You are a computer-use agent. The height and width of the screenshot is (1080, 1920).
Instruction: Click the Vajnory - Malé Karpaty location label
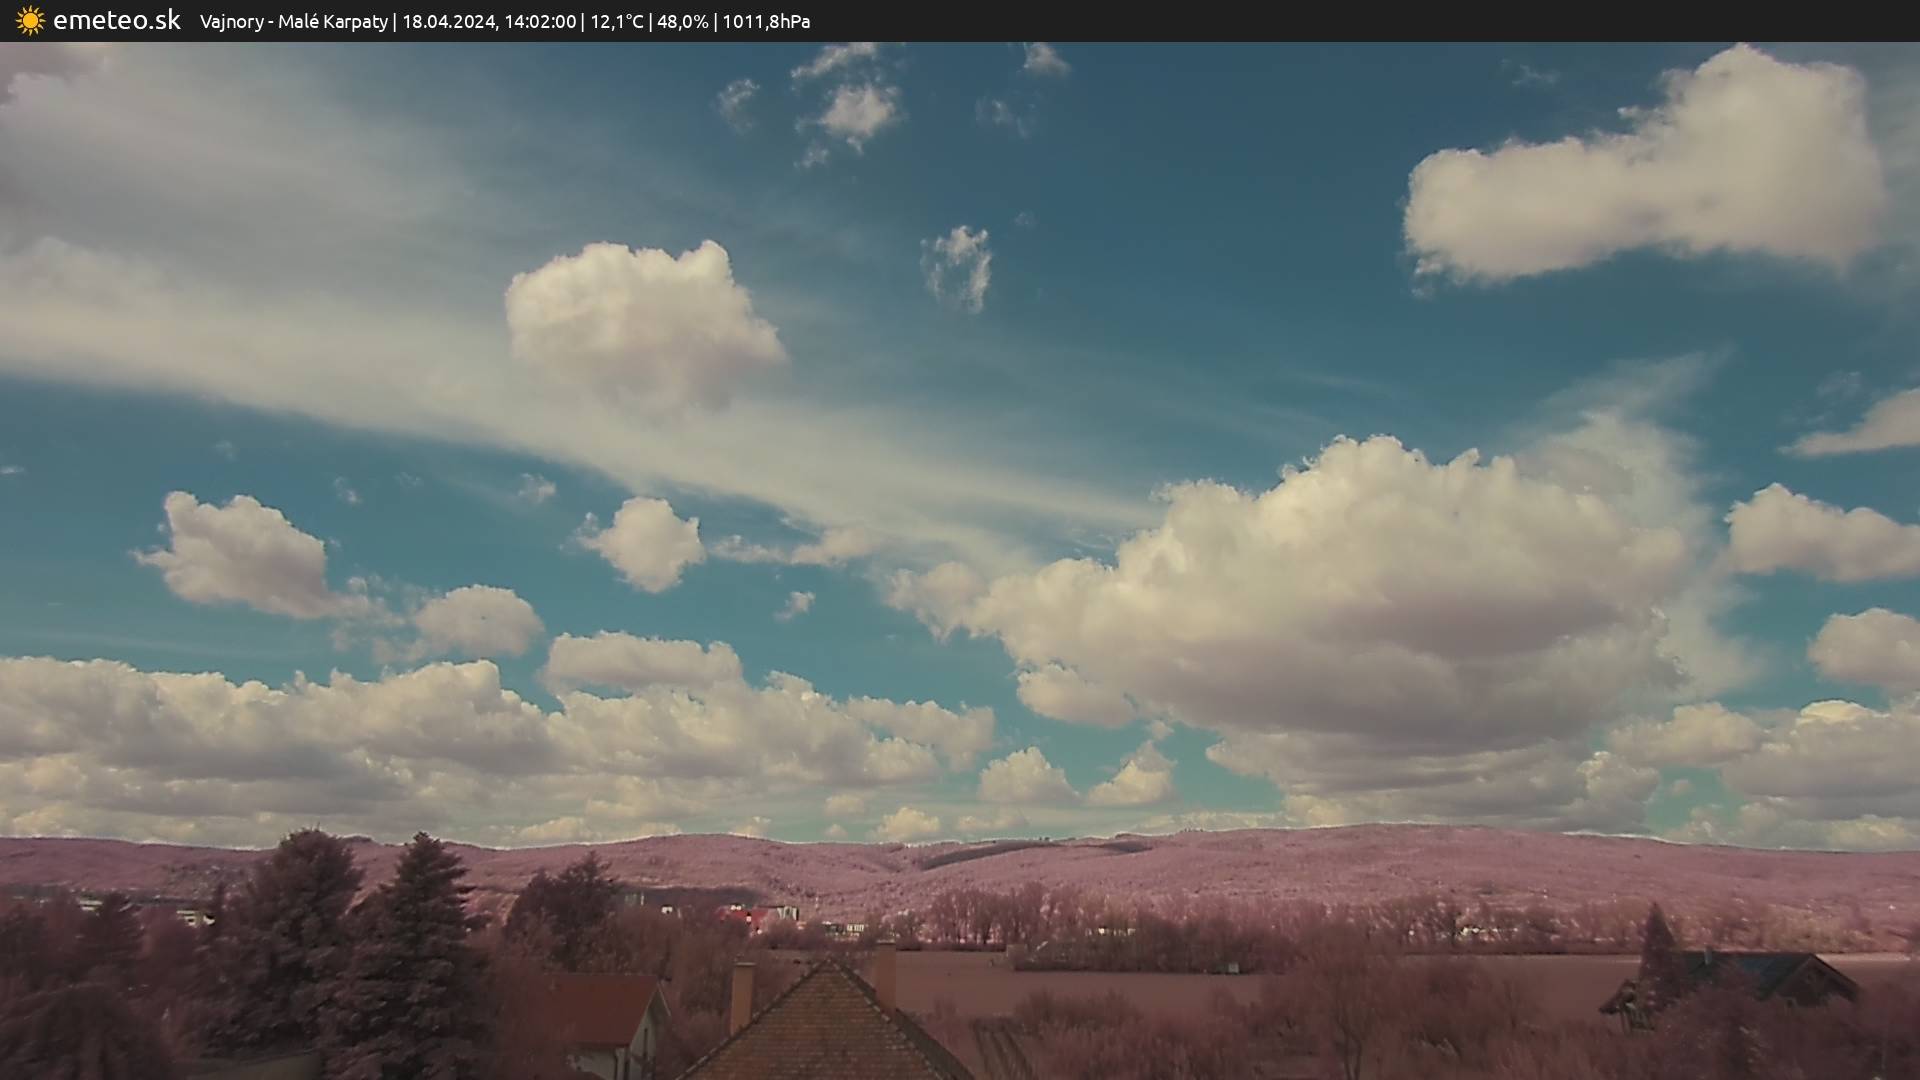(293, 21)
